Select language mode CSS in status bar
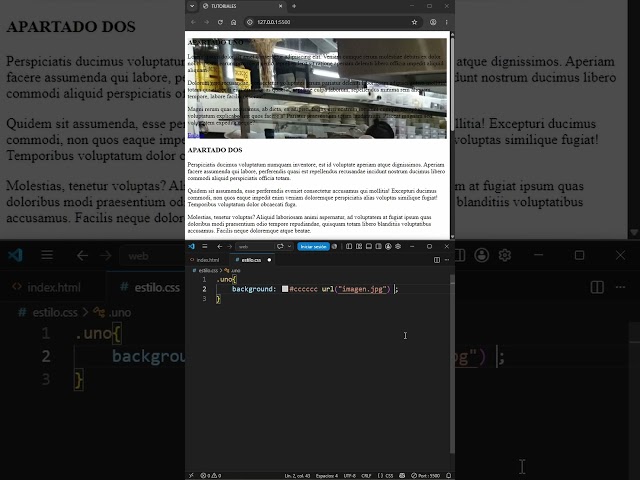This screenshot has width=640, height=480. tap(385, 476)
